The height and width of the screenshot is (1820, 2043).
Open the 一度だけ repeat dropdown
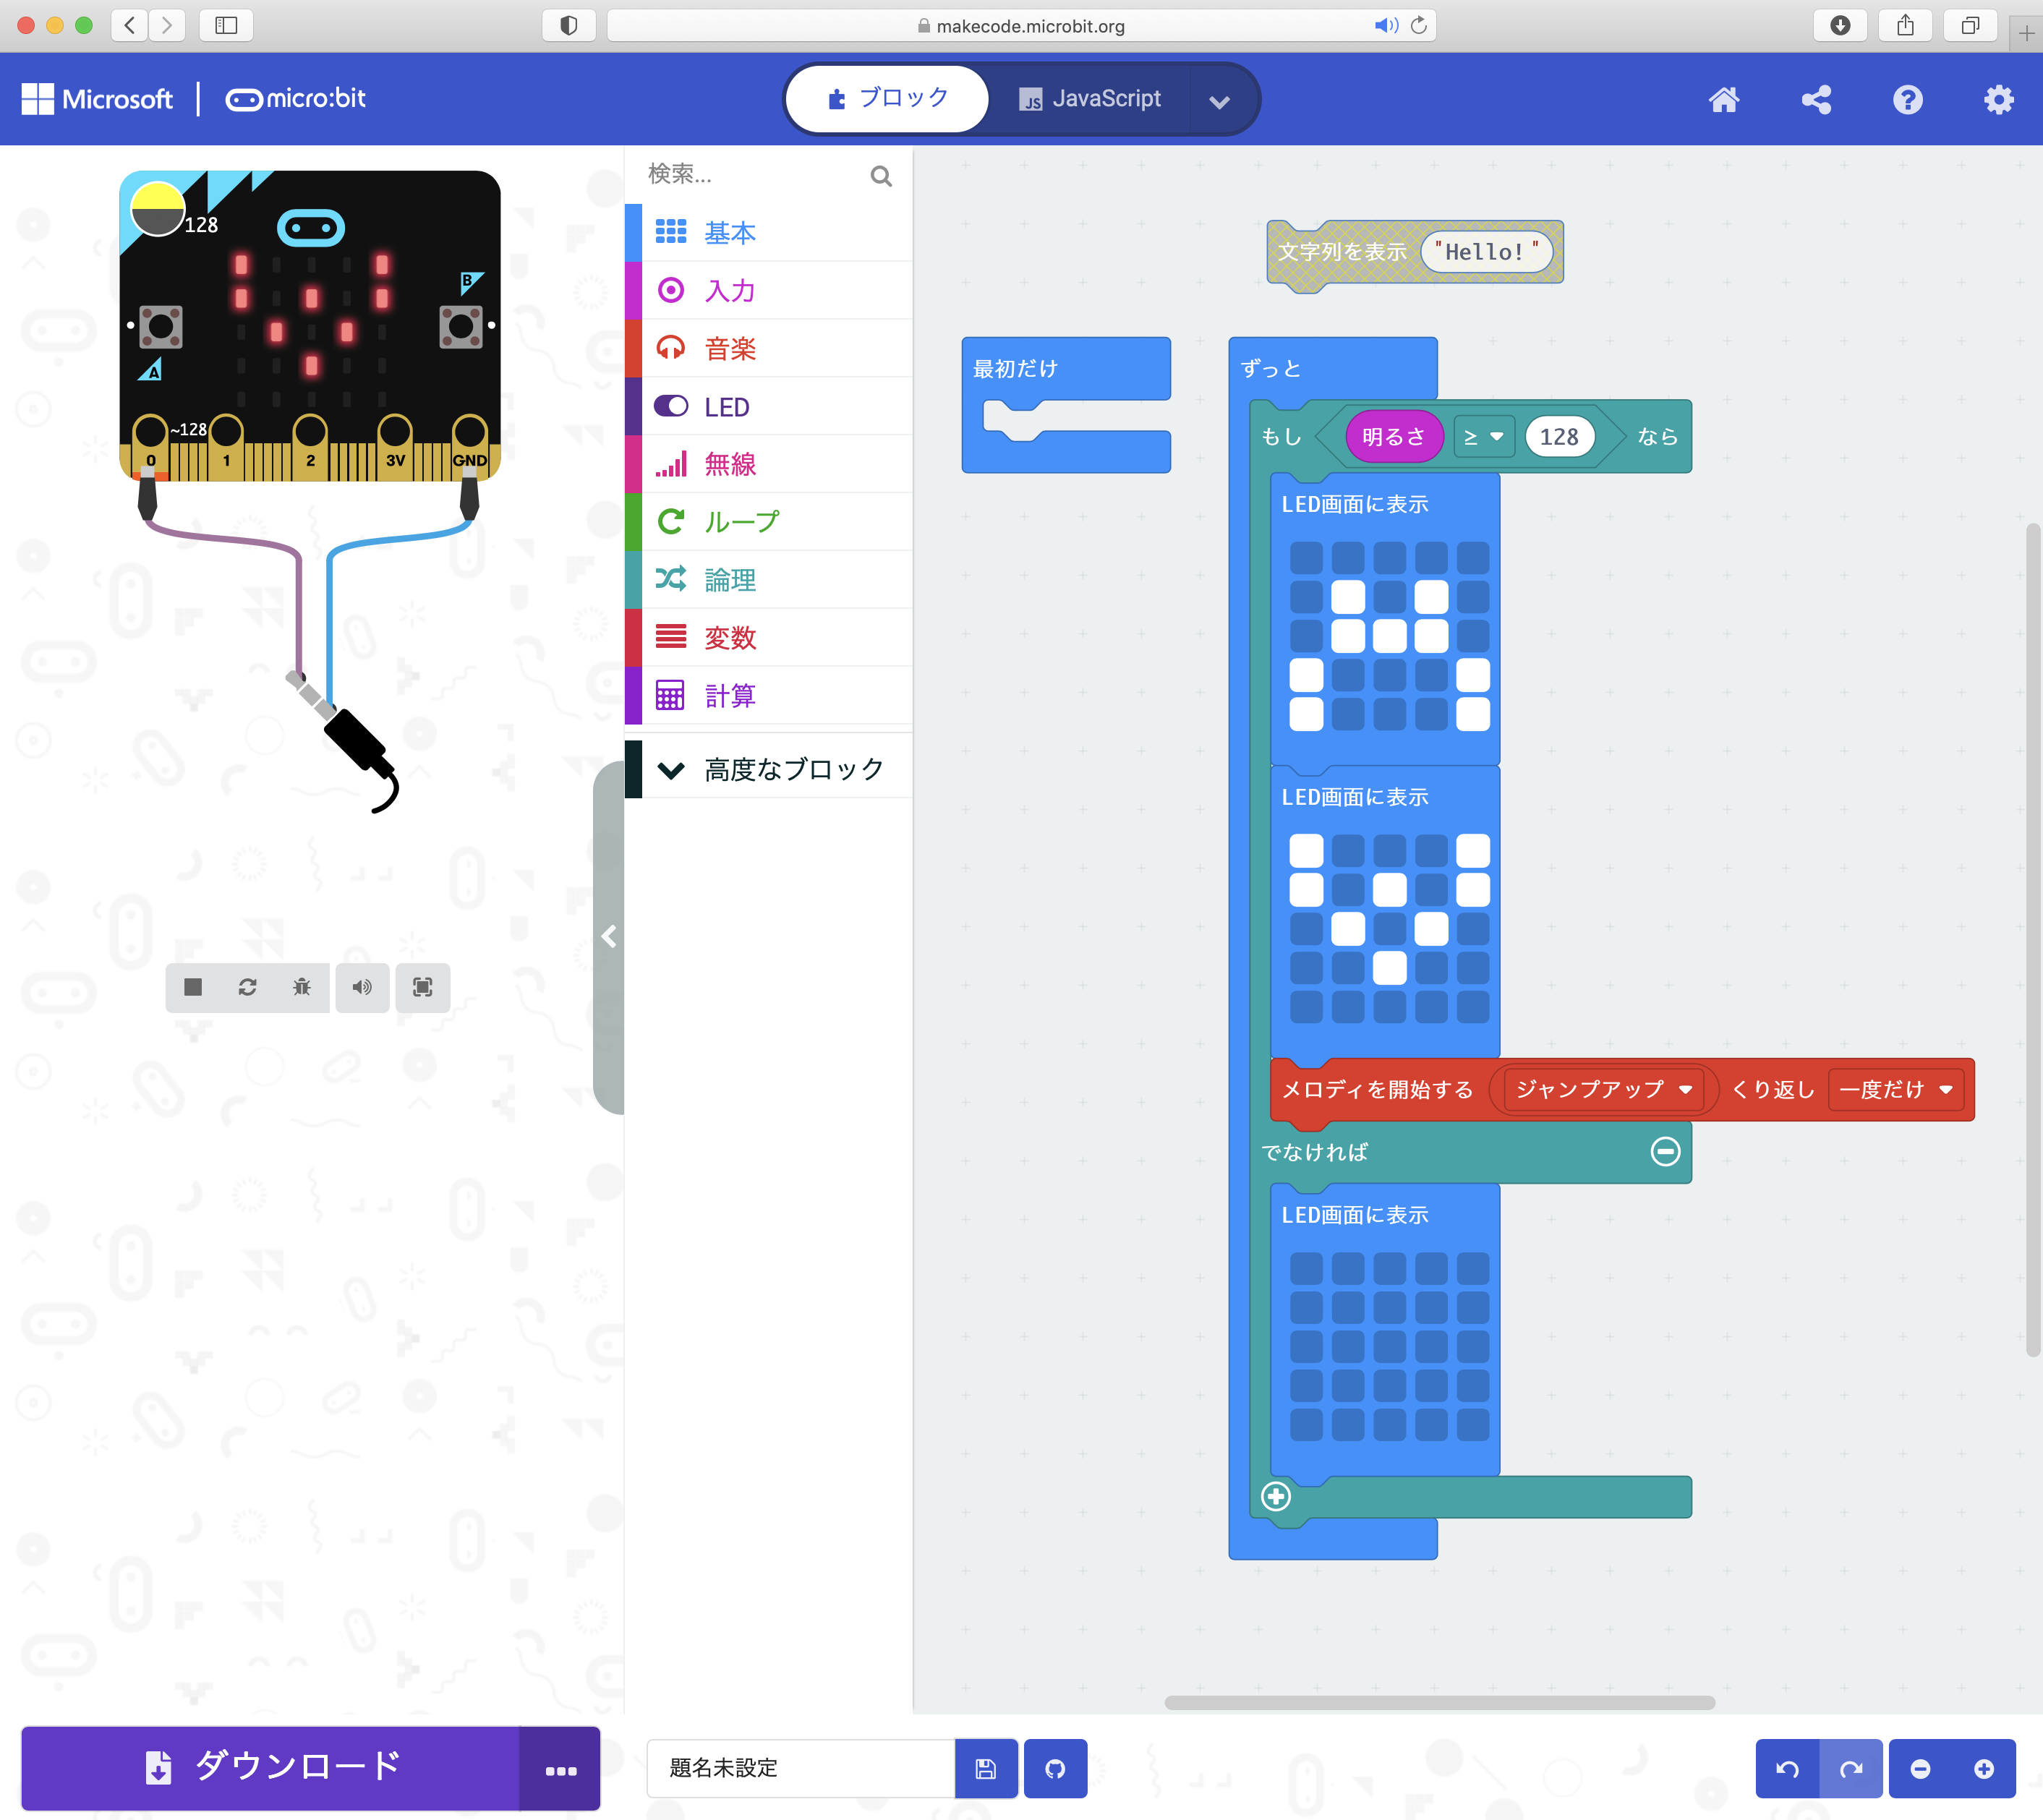pos(1895,1089)
